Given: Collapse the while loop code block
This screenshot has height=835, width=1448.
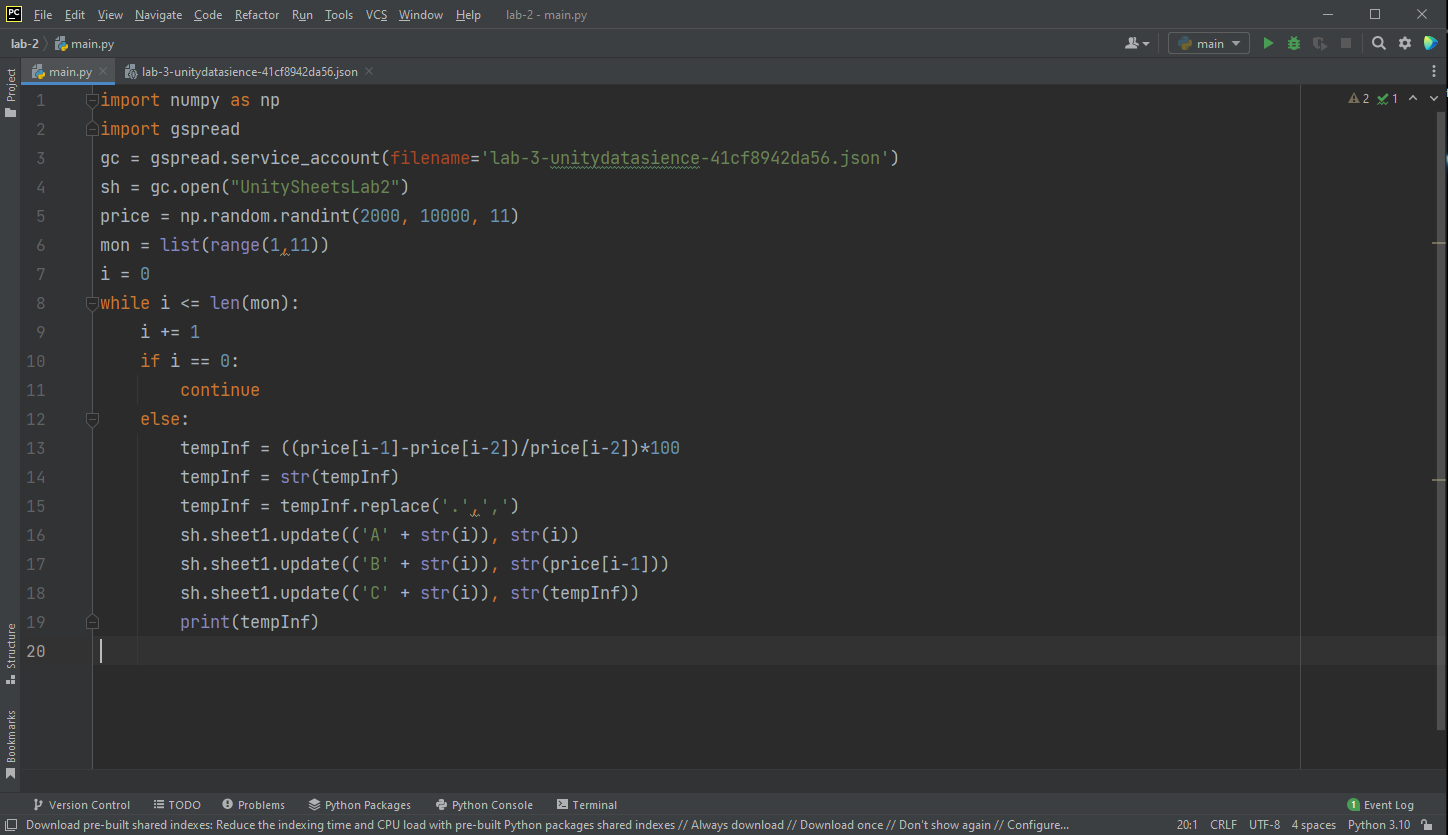Looking at the screenshot, I should (92, 302).
